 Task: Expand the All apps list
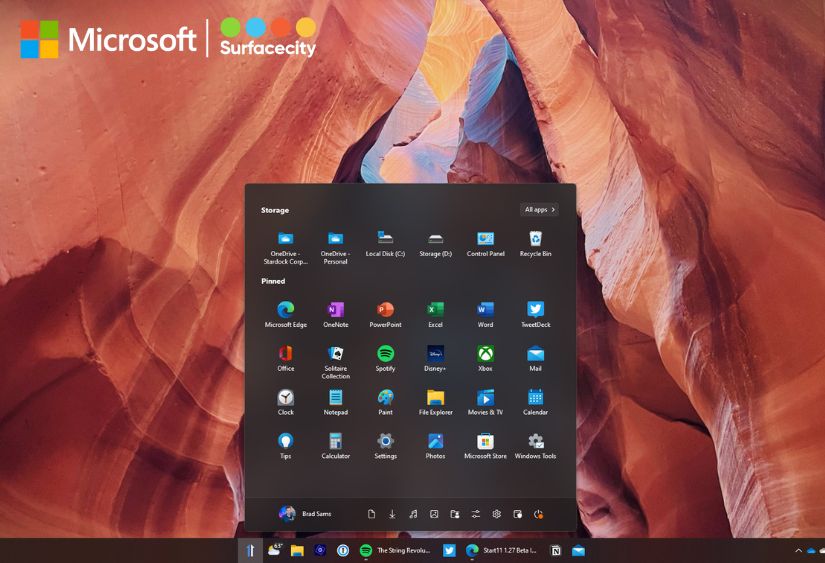[x=540, y=210]
